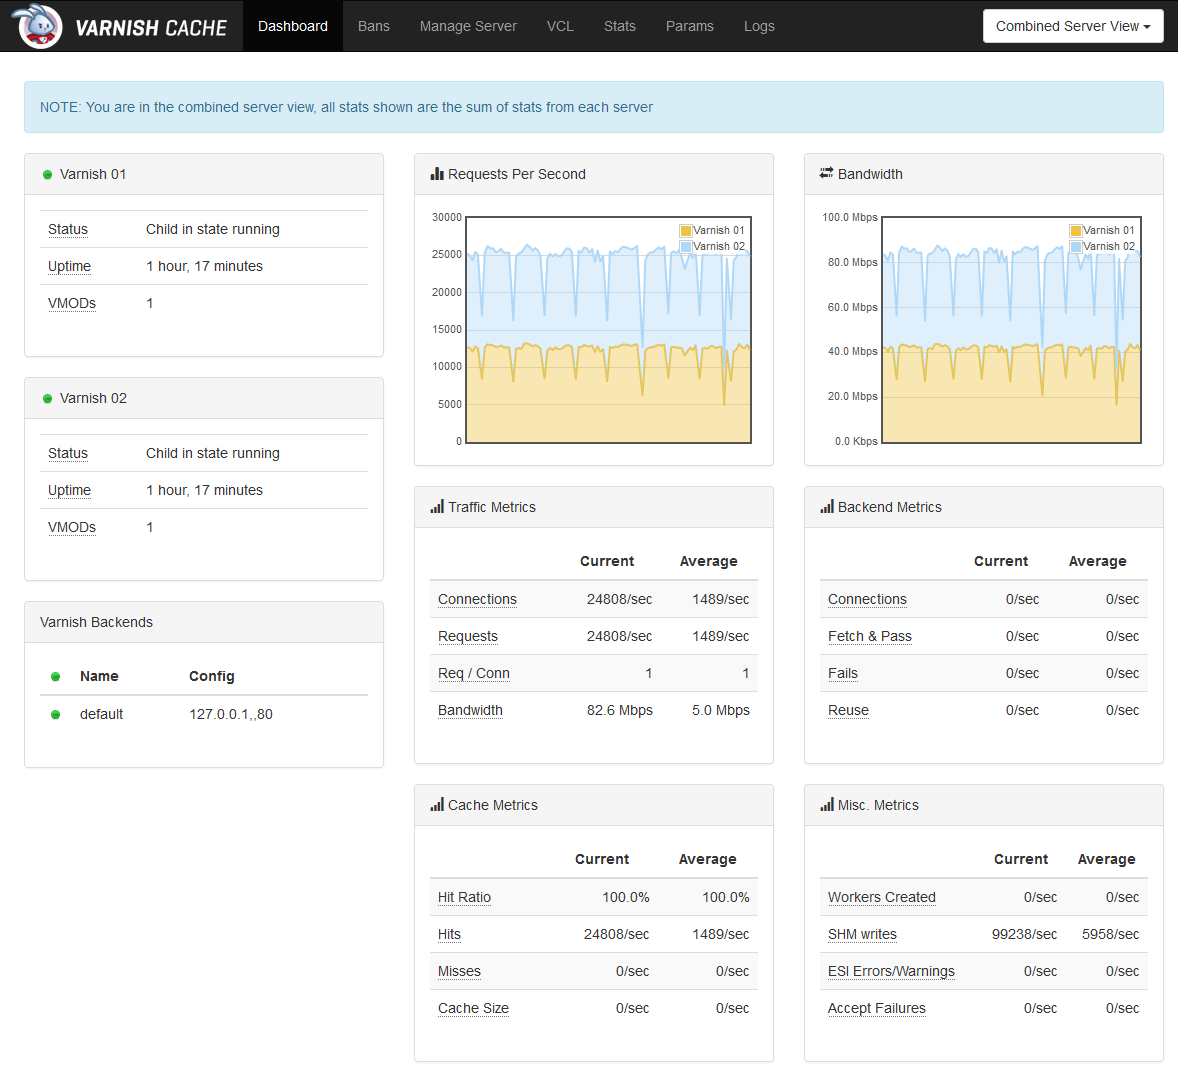Click Requests in Traffic Metrics

(x=467, y=636)
